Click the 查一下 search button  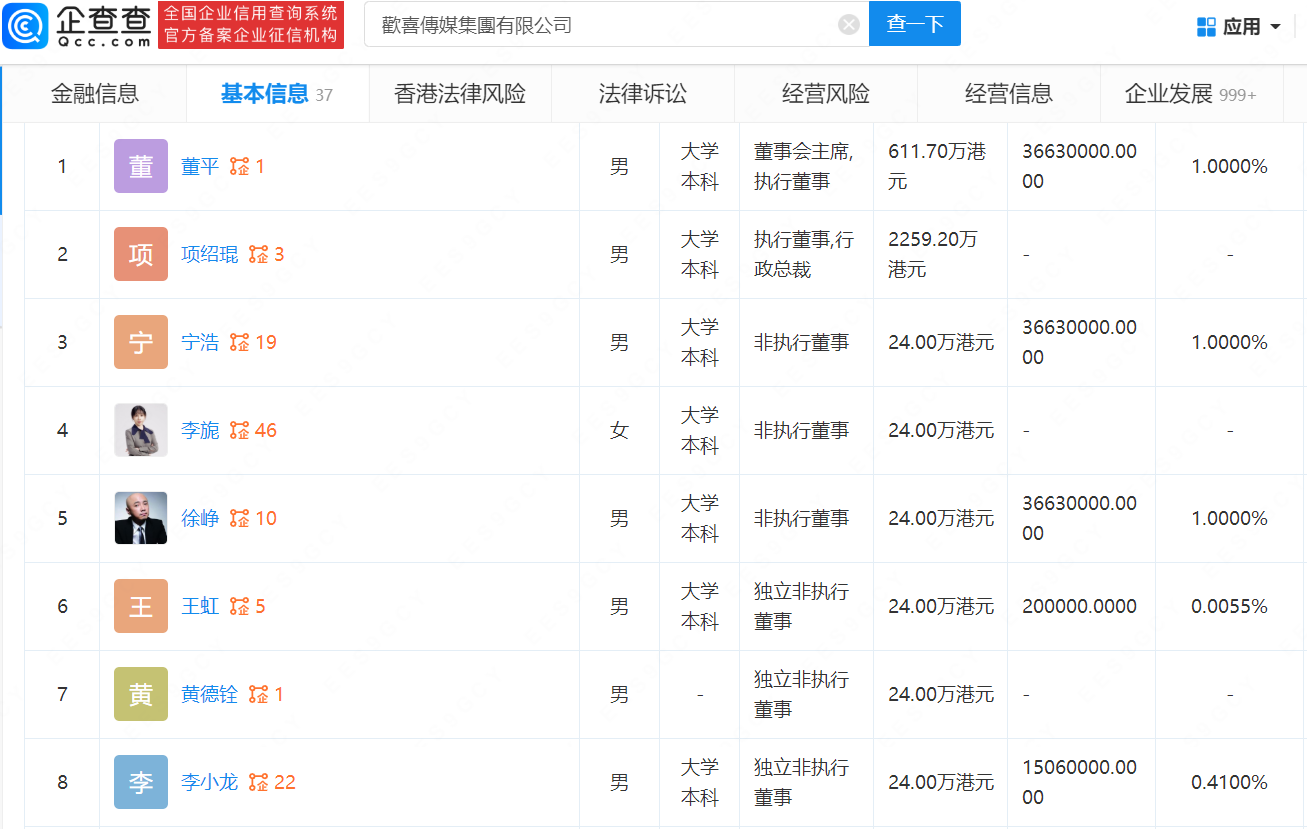pyautogui.click(x=915, y=24)
